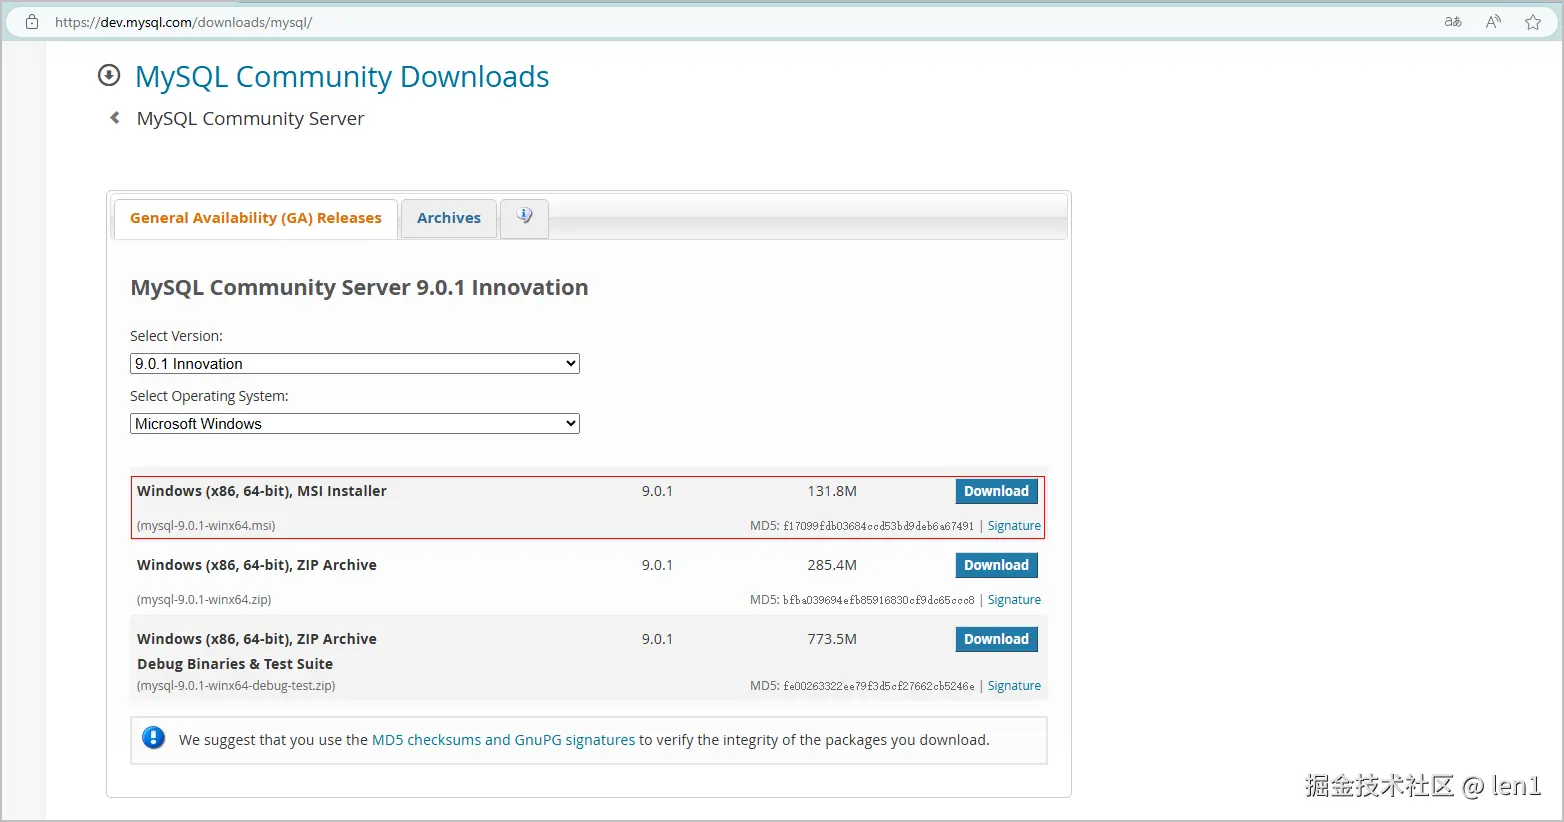Viewport: 1564px width, 822px height.
Task: Click the download circle icon beside the page title
Action: click(x=109, y=75)
